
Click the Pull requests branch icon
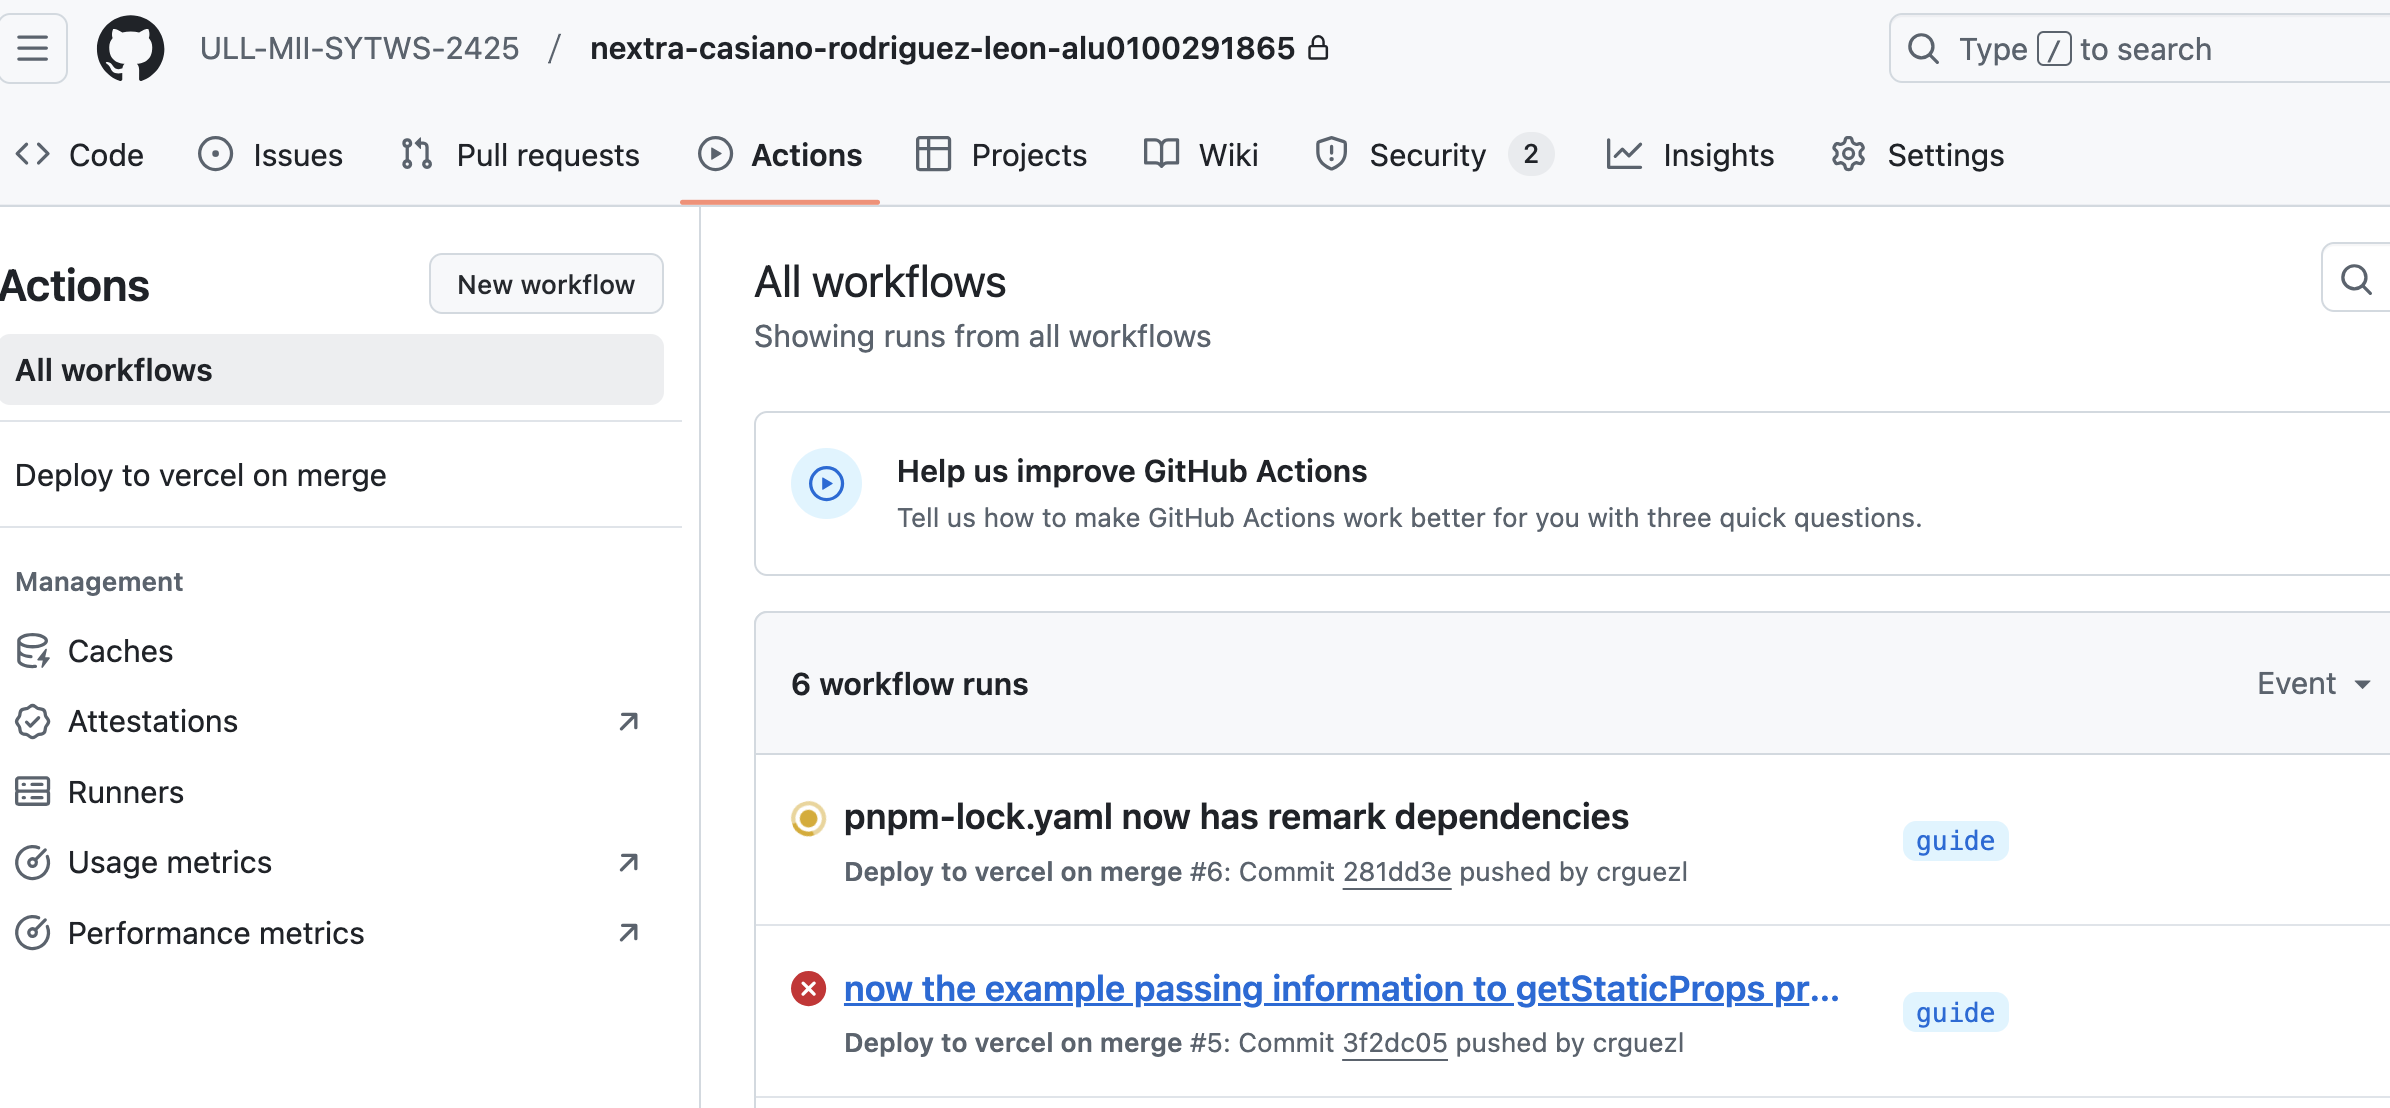coord(416,154)
